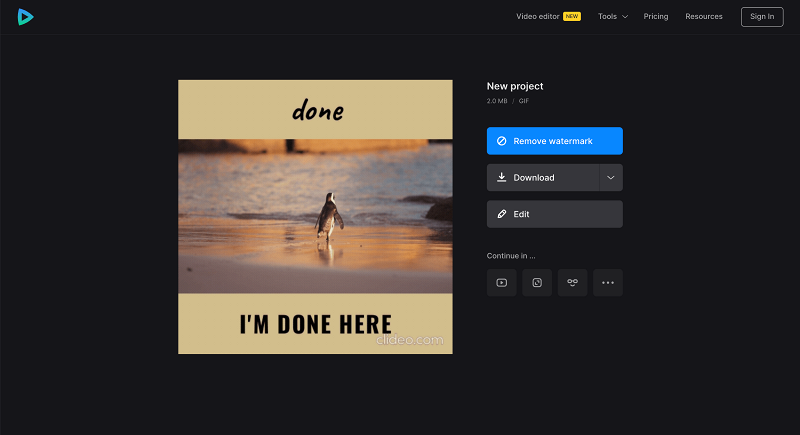
Task: Open the Resources page
Action: [704, 16]
